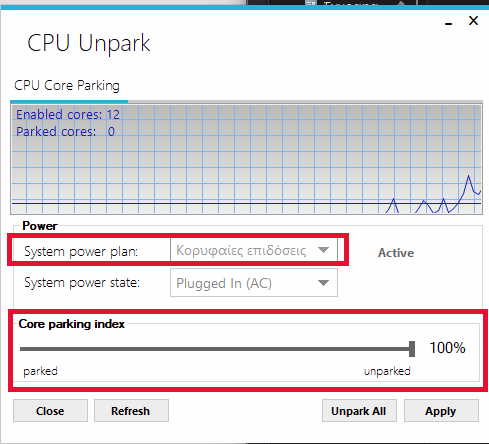
Task: Open the System power state combo box
Action: [x=254, y=283]
